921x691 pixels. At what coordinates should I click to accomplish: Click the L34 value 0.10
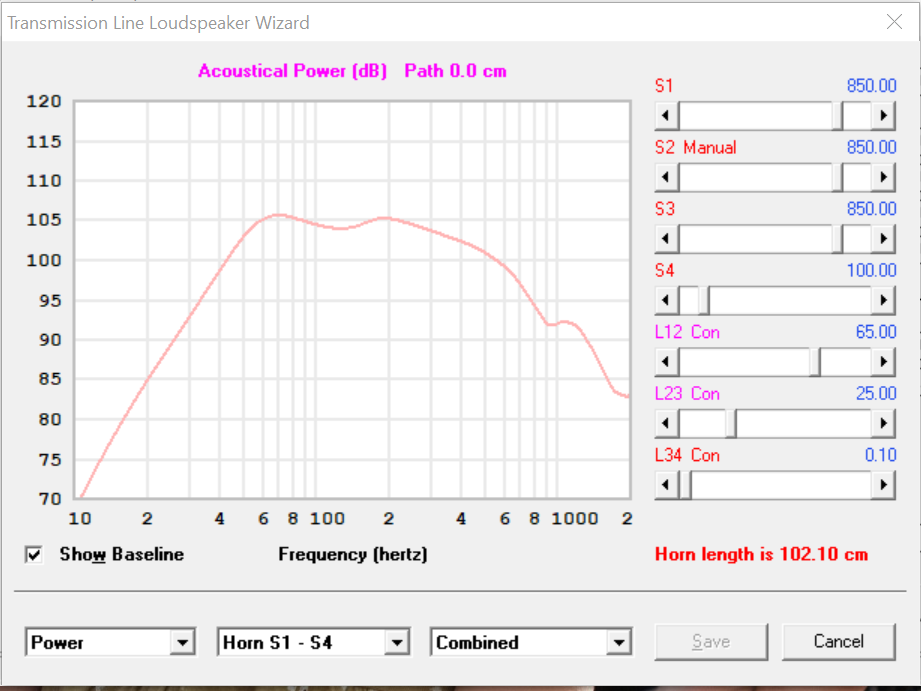(x=880, y=455)
